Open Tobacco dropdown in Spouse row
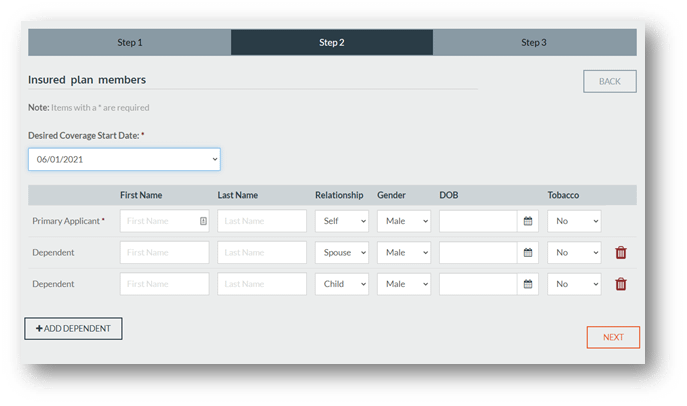 tap(574, 253)
